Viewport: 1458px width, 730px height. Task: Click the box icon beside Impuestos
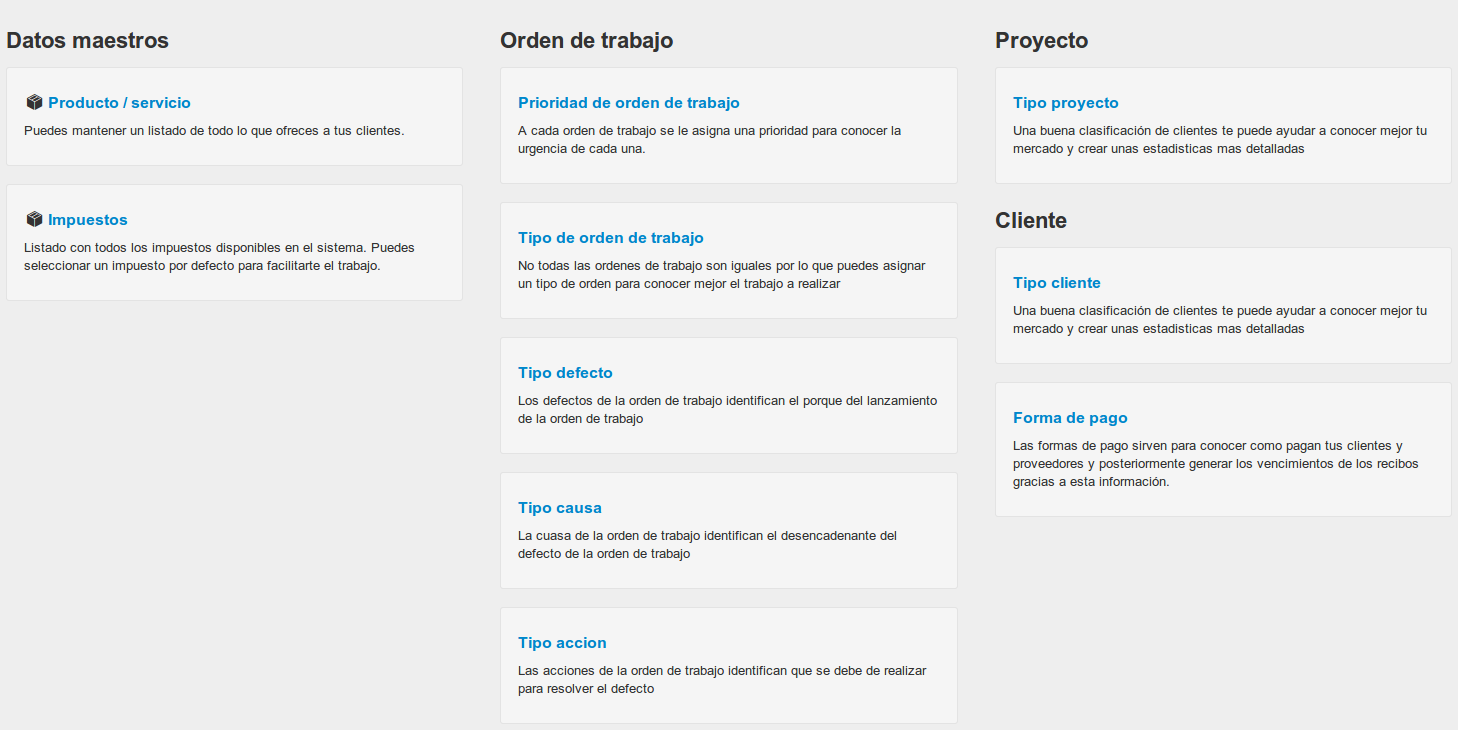coord(34,219)
